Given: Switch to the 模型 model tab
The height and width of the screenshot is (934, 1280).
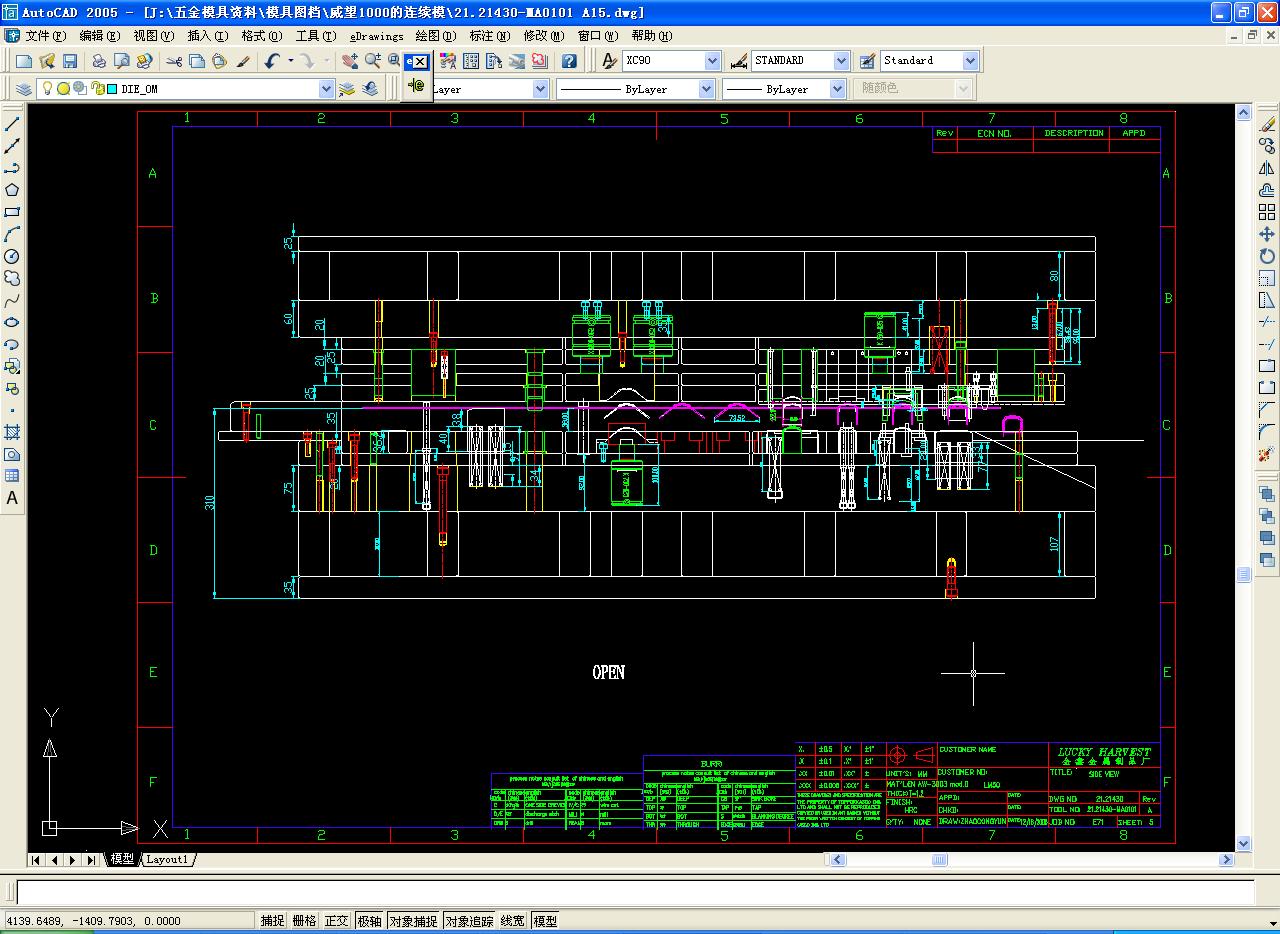Looking at the screenshot, I should (122, 859).
